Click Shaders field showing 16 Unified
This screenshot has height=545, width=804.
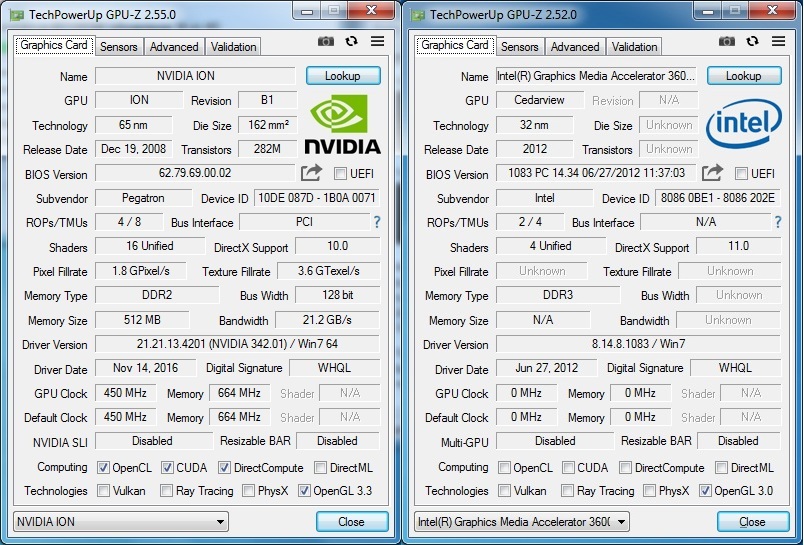pos(150,246)
